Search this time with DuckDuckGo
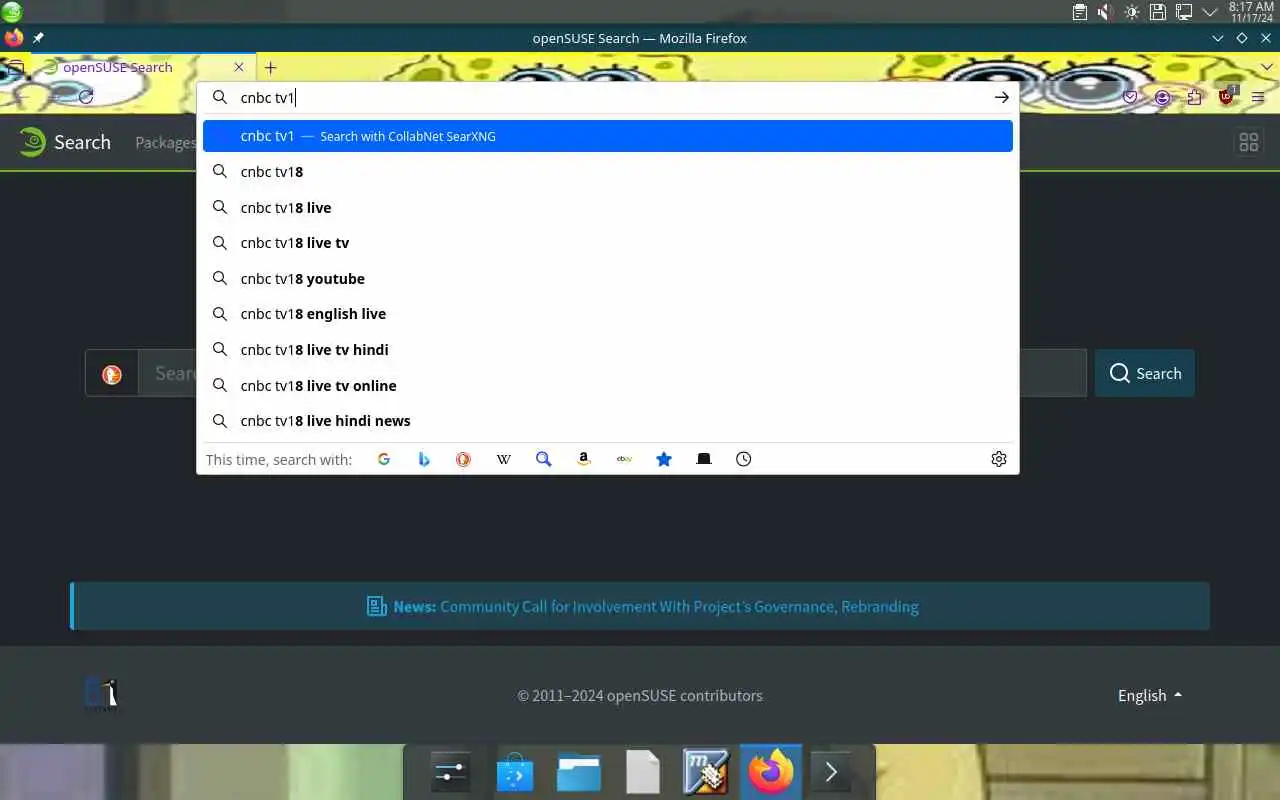 coord(463,459)
